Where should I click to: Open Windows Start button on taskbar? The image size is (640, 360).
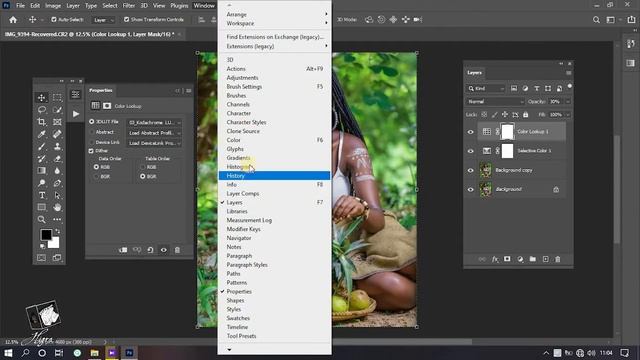8,353
